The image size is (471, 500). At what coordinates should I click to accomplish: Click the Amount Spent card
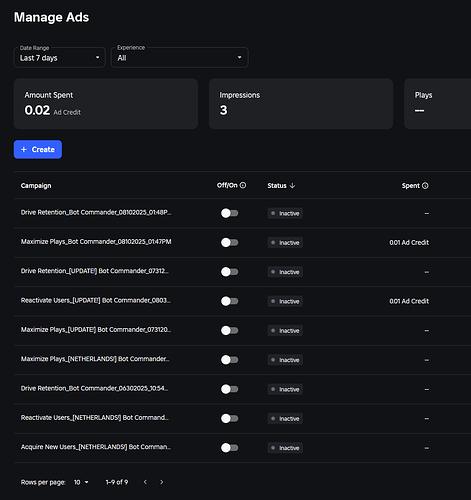click(x=106, y=104)
